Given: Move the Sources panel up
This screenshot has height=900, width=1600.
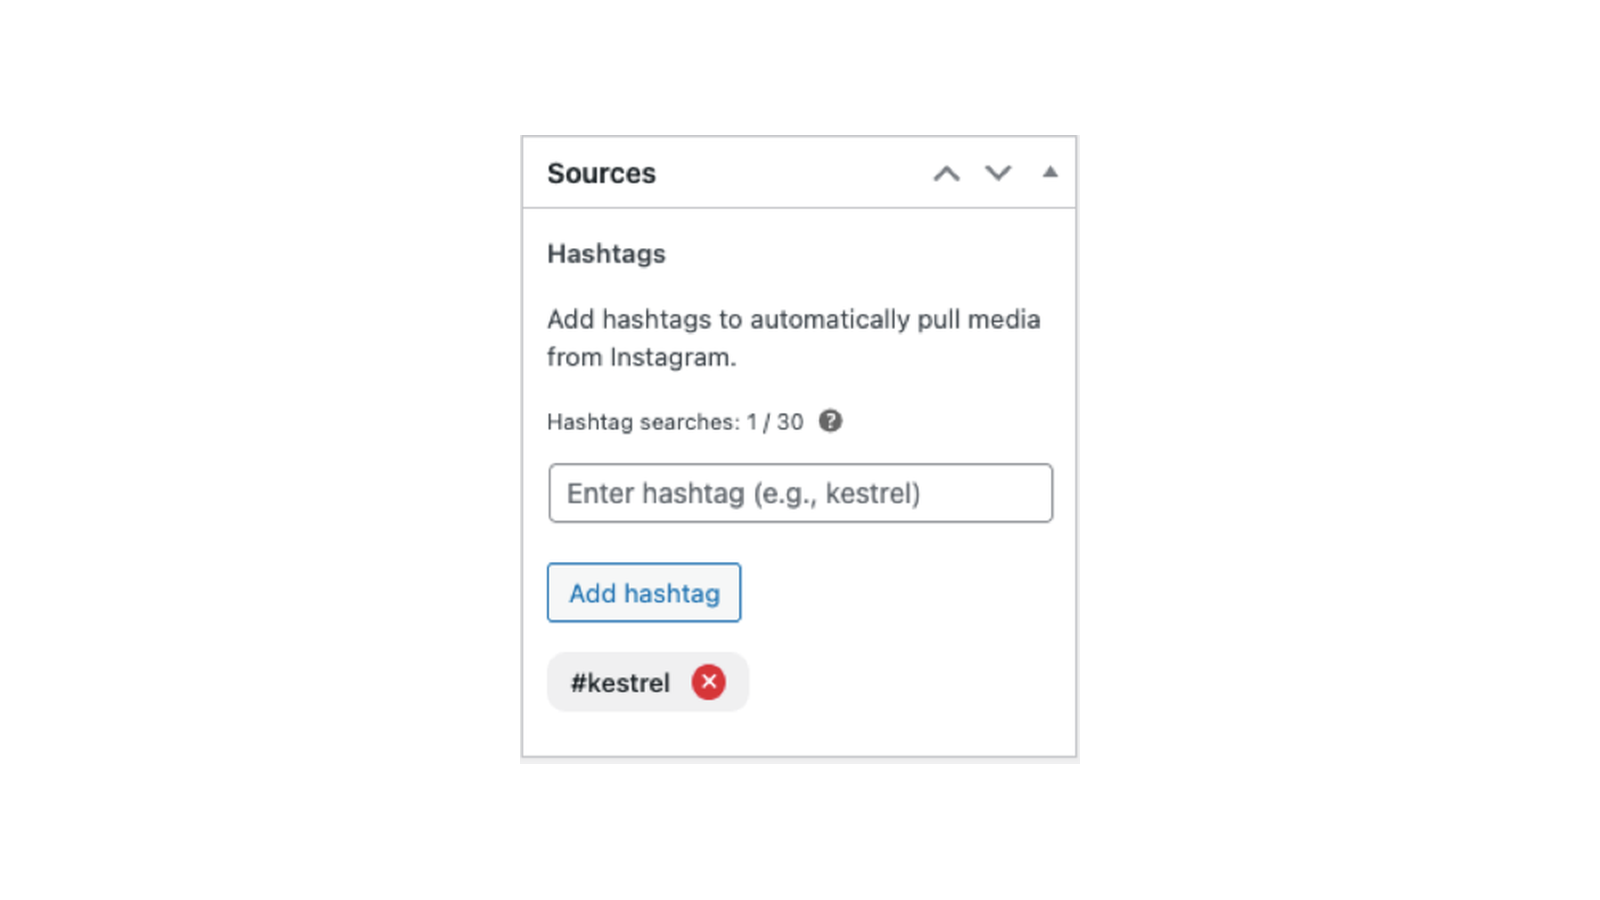Looking at the screenshot, I should tap(946, 173).
